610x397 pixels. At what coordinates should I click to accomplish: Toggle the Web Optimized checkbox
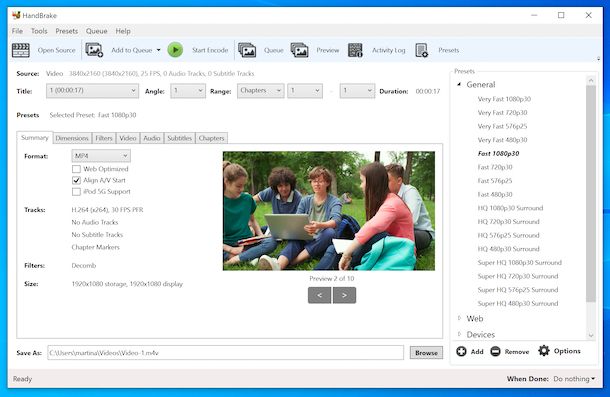tap(76, 169)
